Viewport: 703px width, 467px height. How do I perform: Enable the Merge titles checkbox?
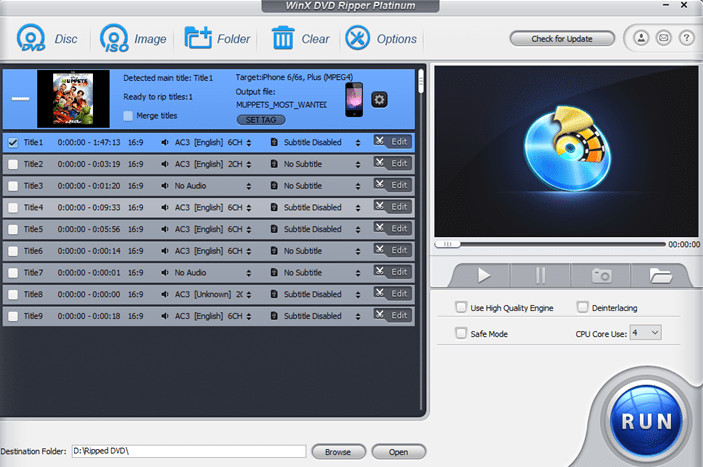128,116
